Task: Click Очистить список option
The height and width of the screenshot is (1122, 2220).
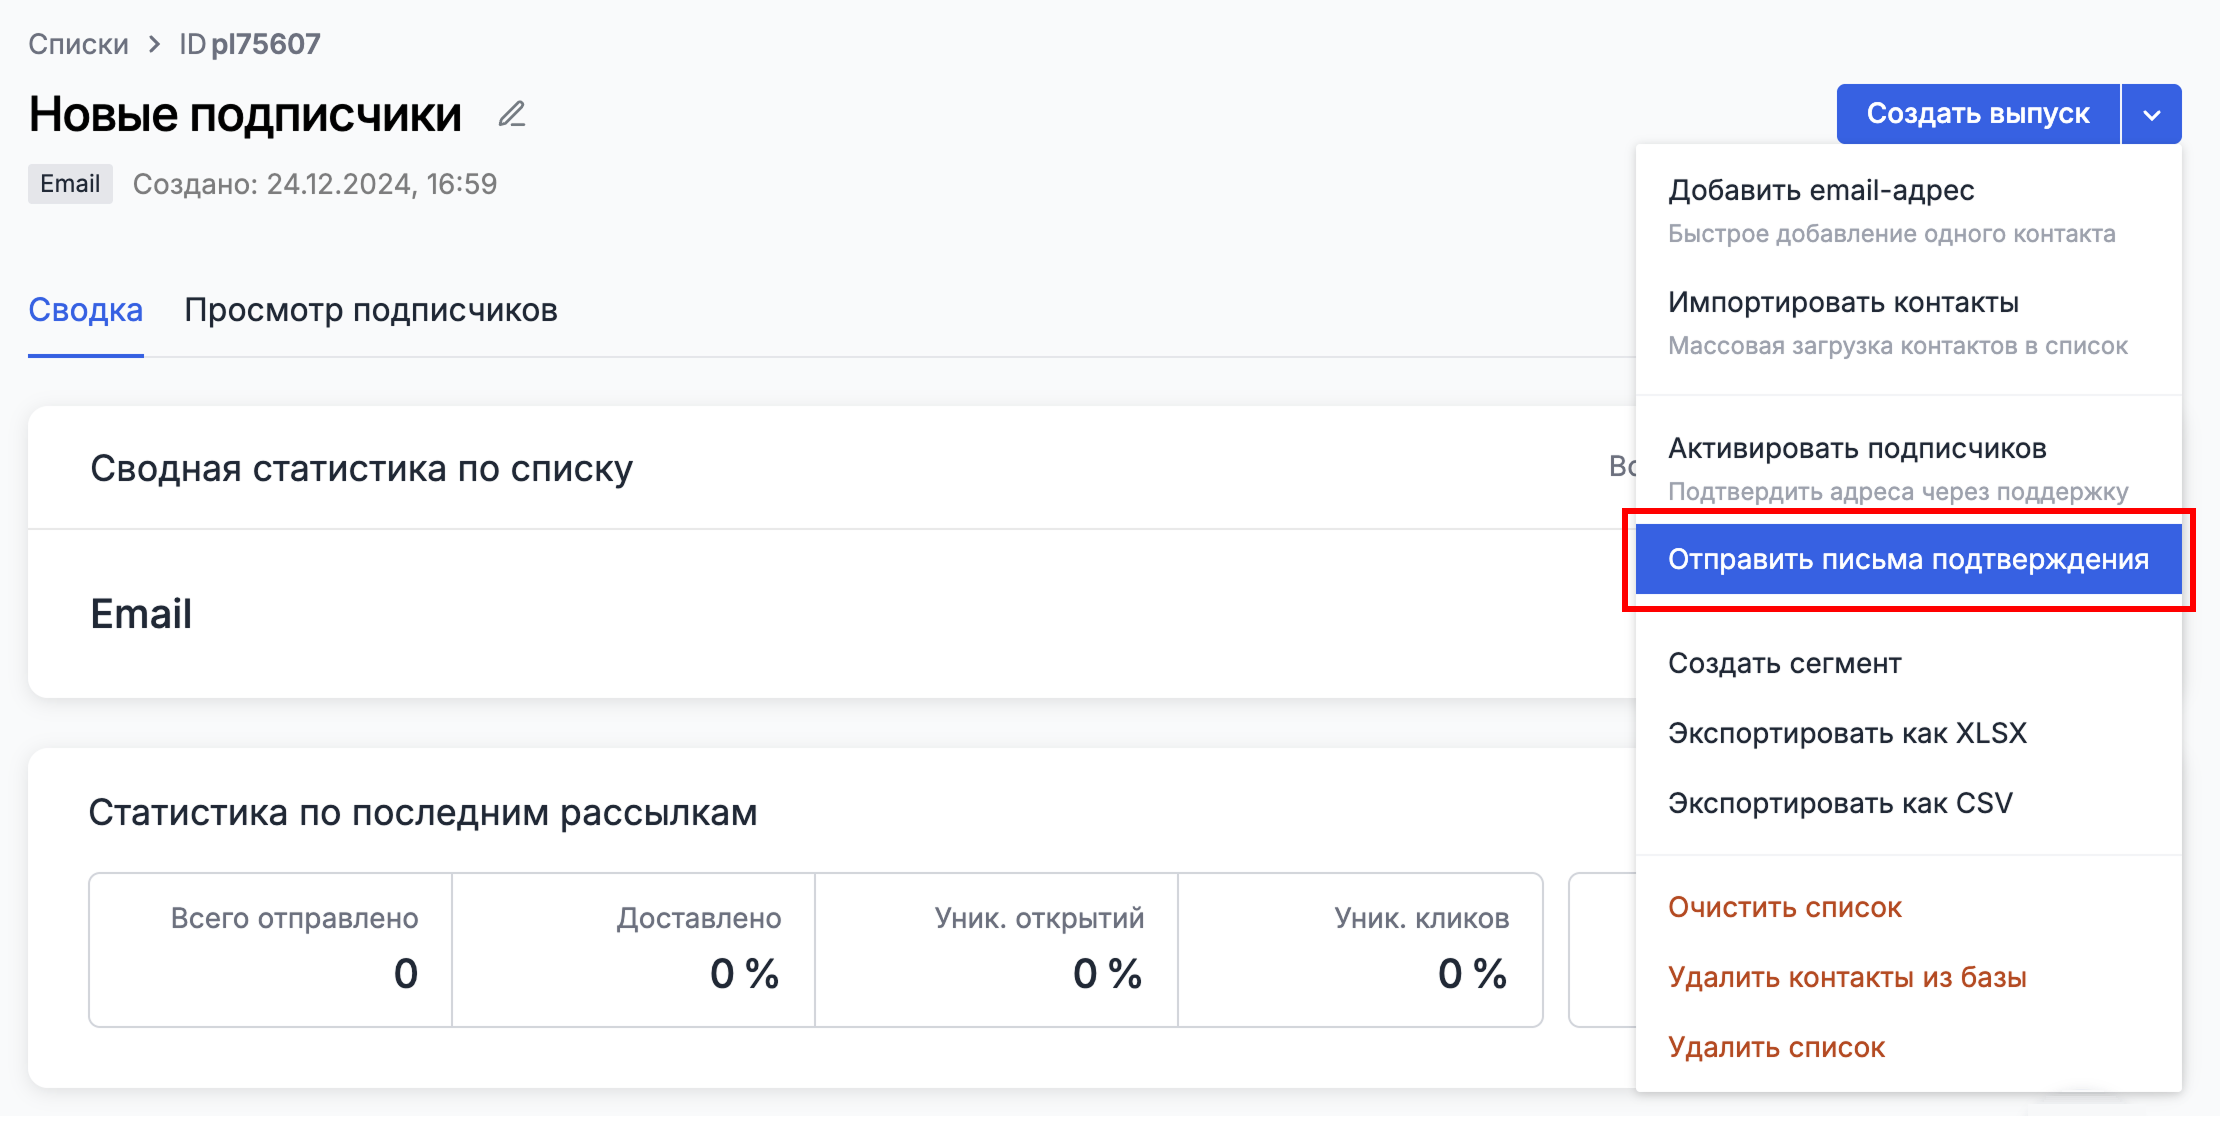Action: click(1784, 907)
